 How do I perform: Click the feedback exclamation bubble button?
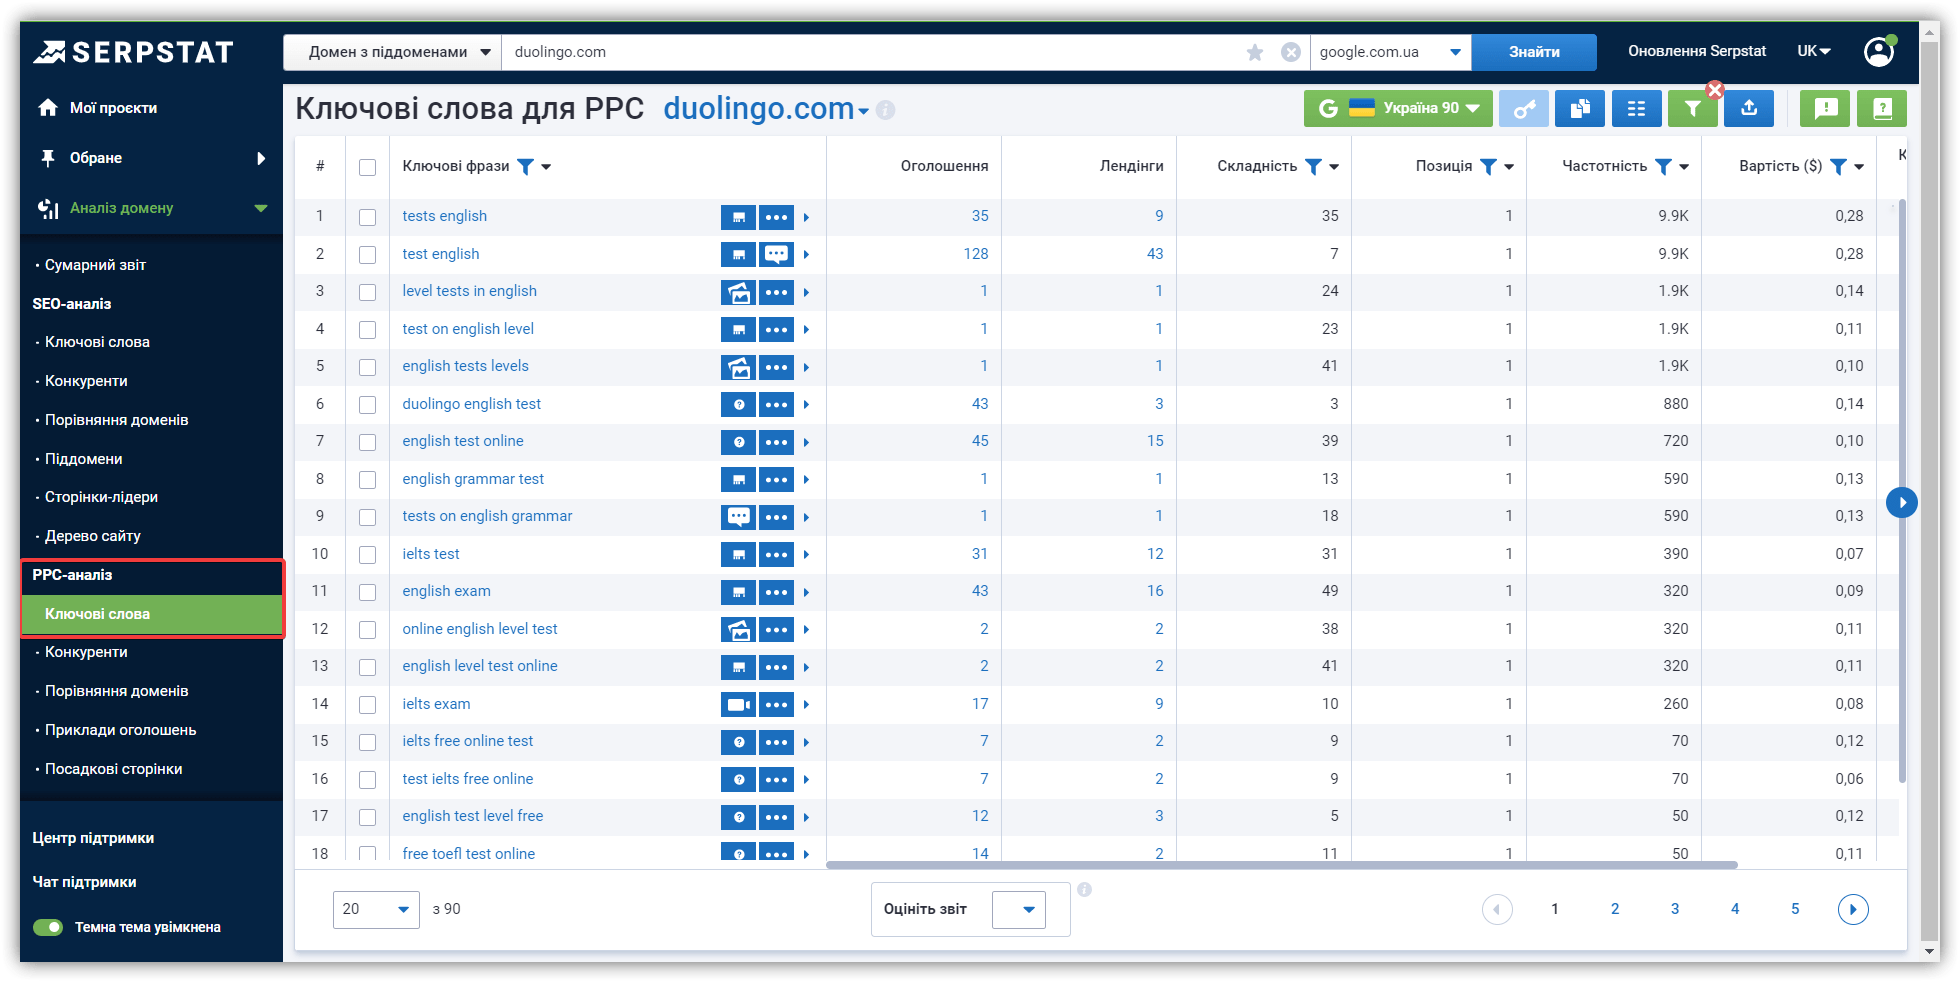pyautogui.click(x=1825, y=108)
